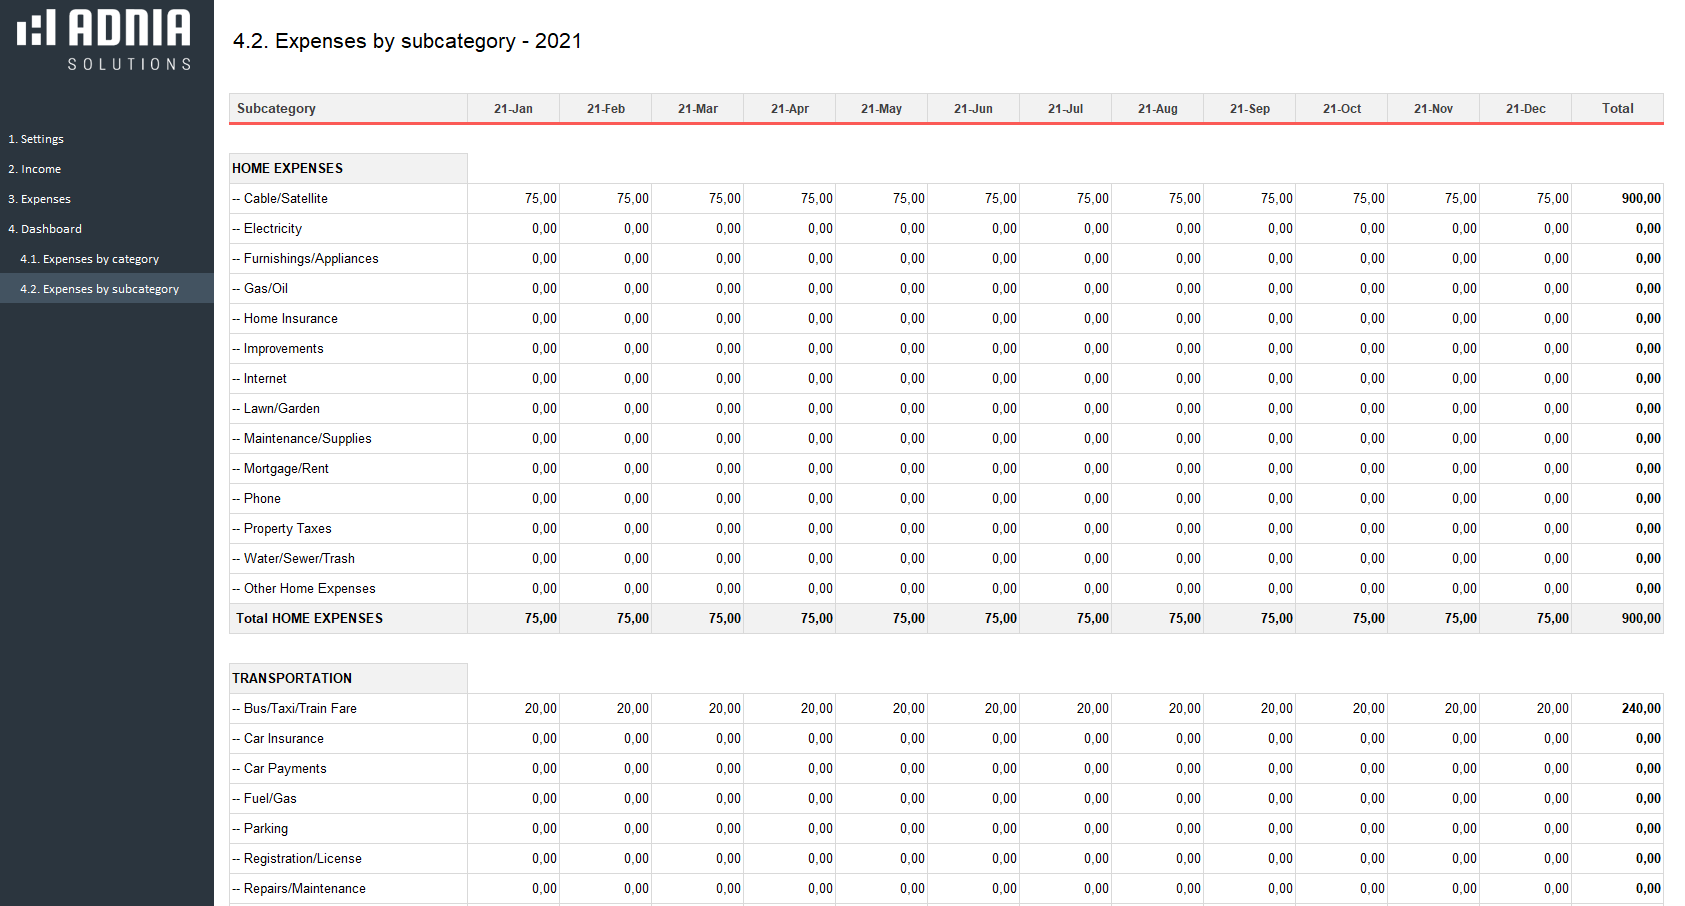
Task: Select the Mortgage/Rent row label
Action: click(x=286, y=468)
